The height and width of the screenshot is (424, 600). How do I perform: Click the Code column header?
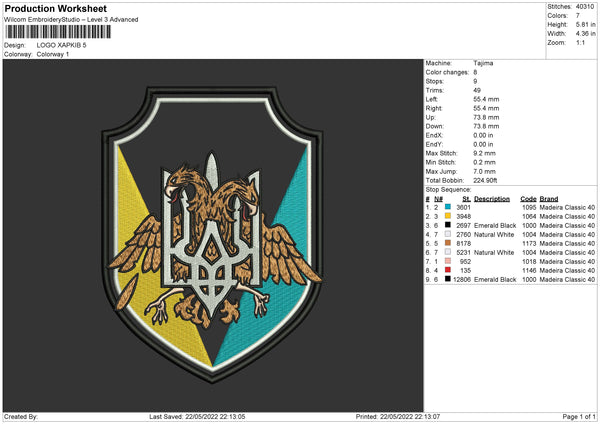coord(528,199)
